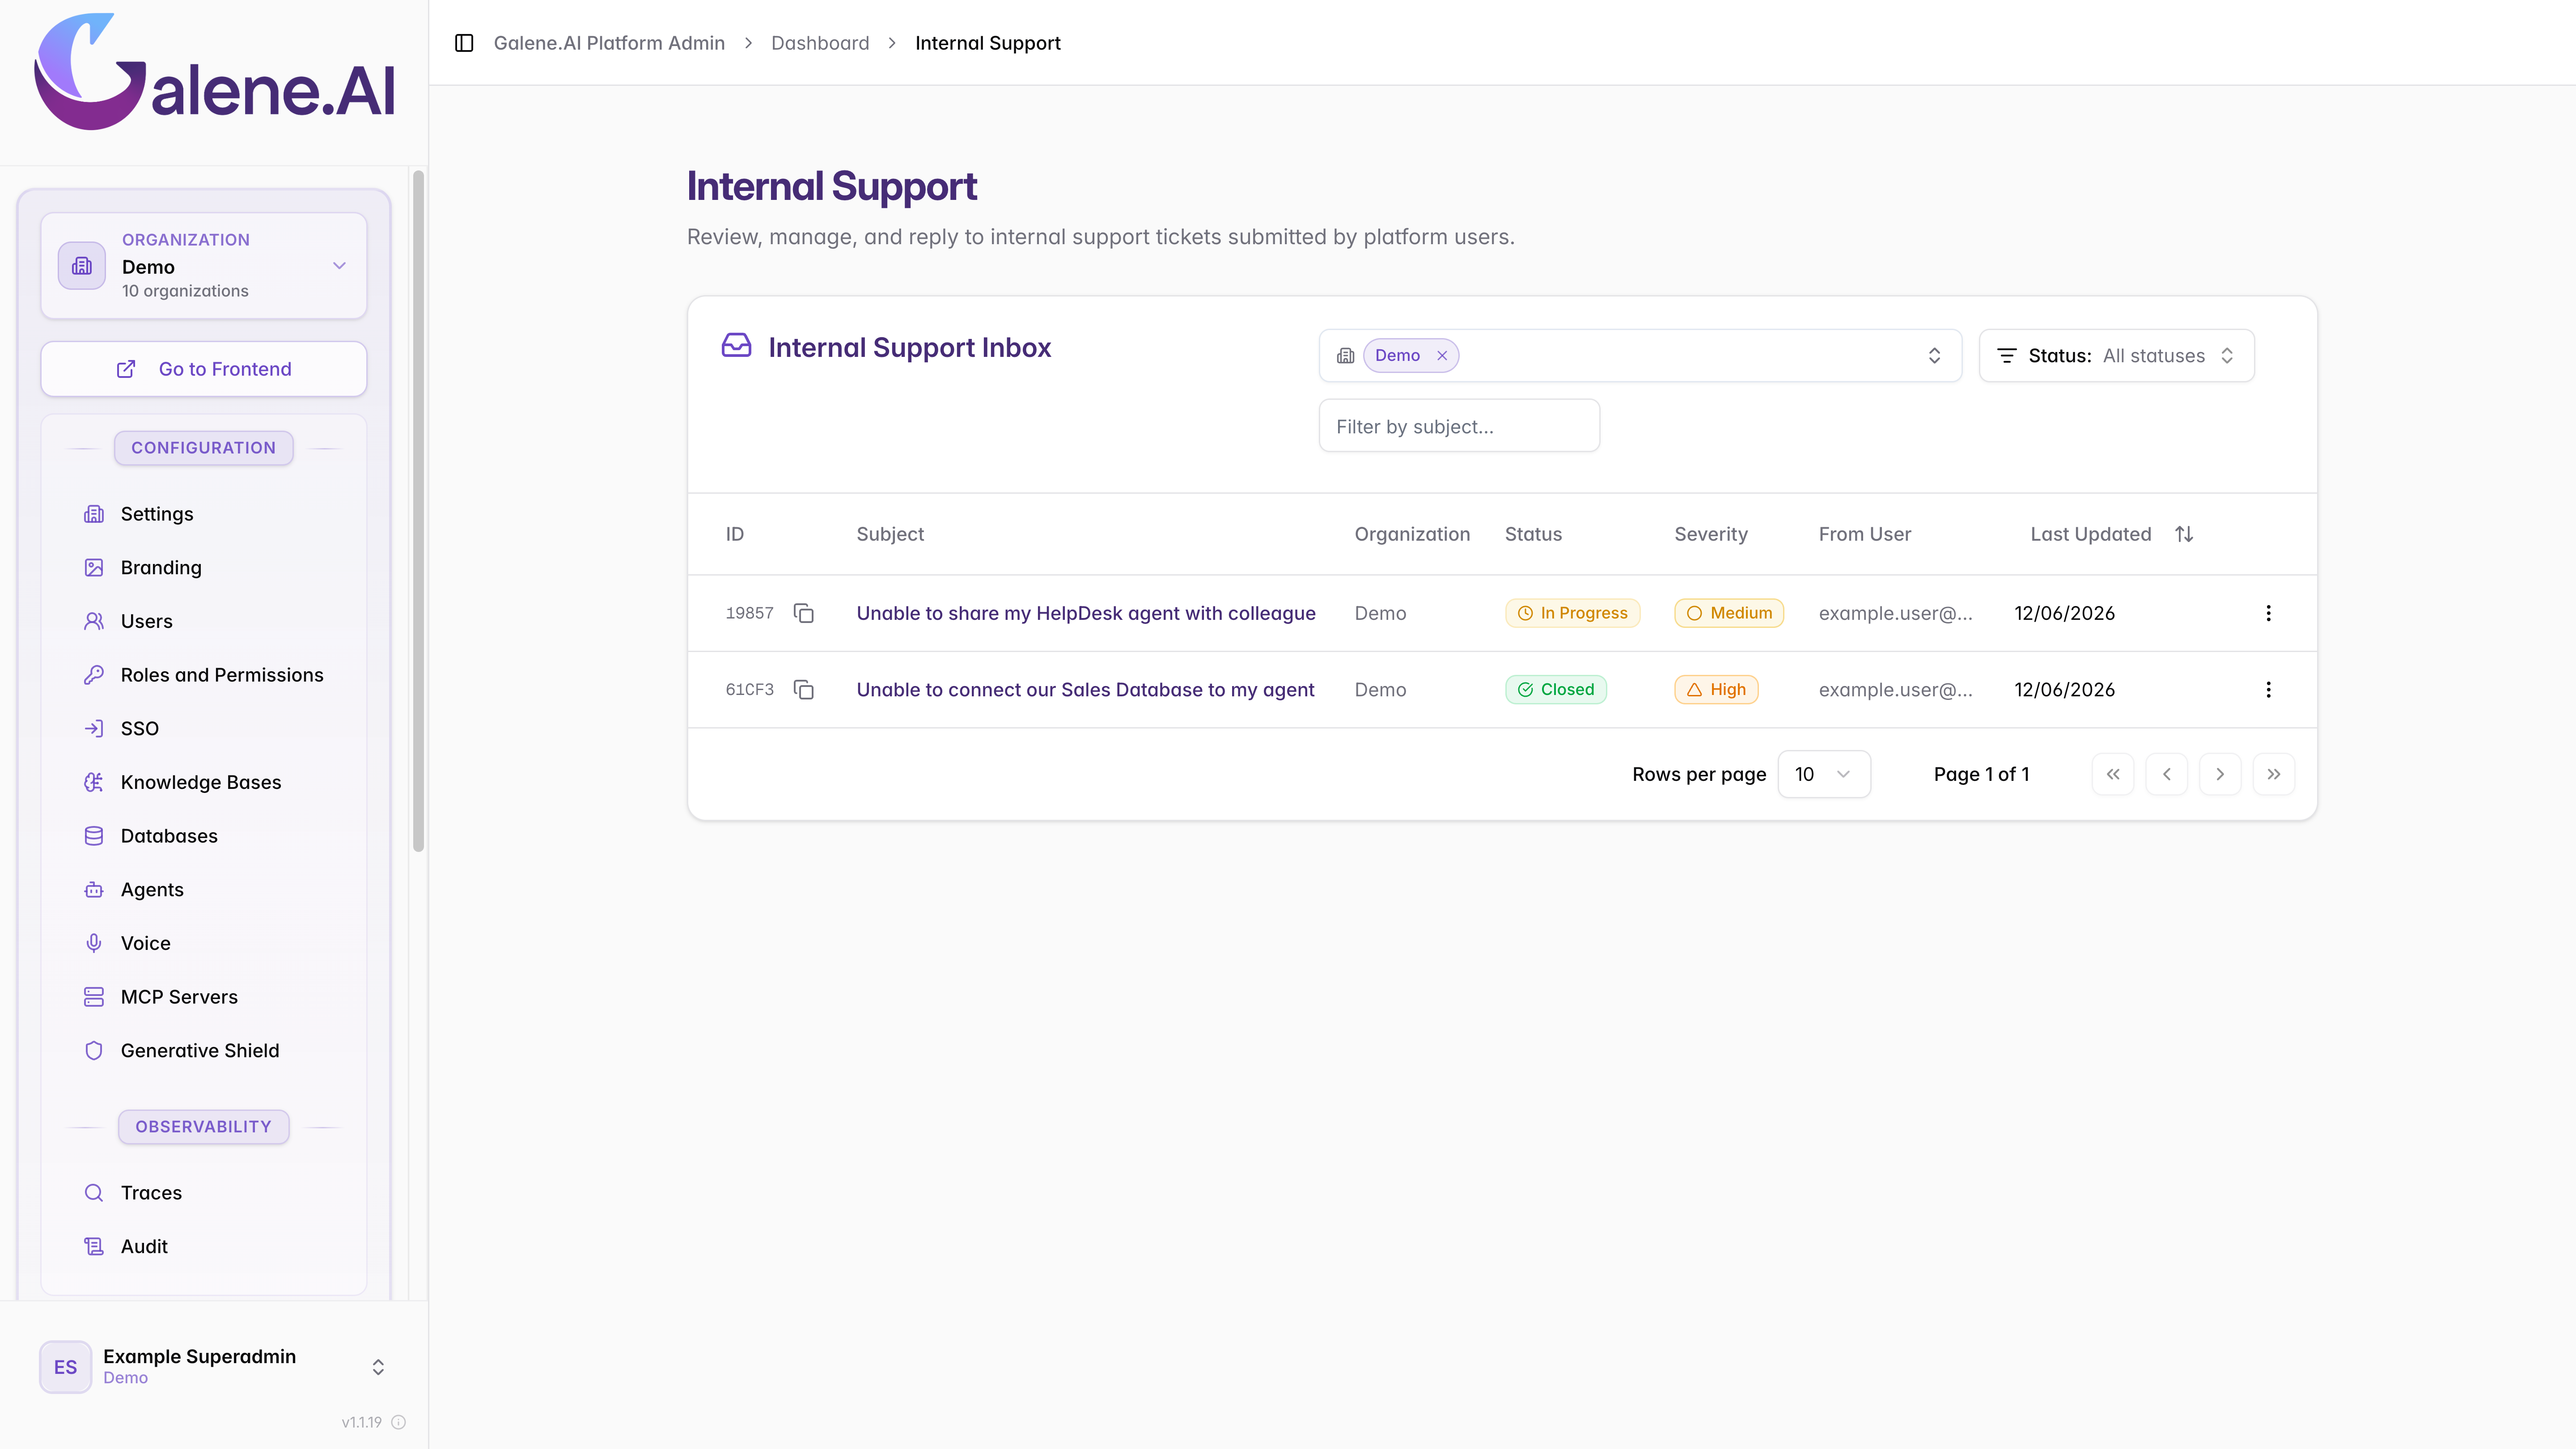Go to previous page of tickets
The width and height of the screenshot is (2576, 1449).
[x=2167, y=774]
